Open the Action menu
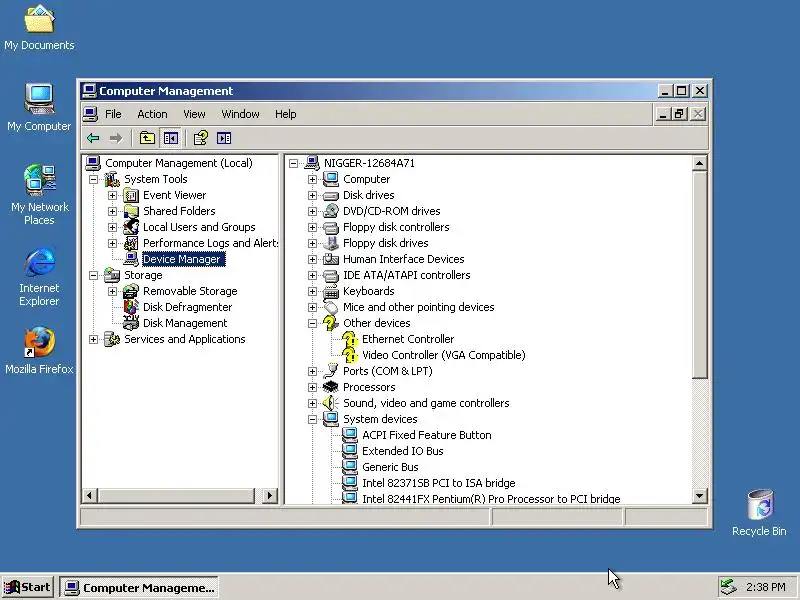The height and width of the screenshot is (600, 800). pos(152,114)
